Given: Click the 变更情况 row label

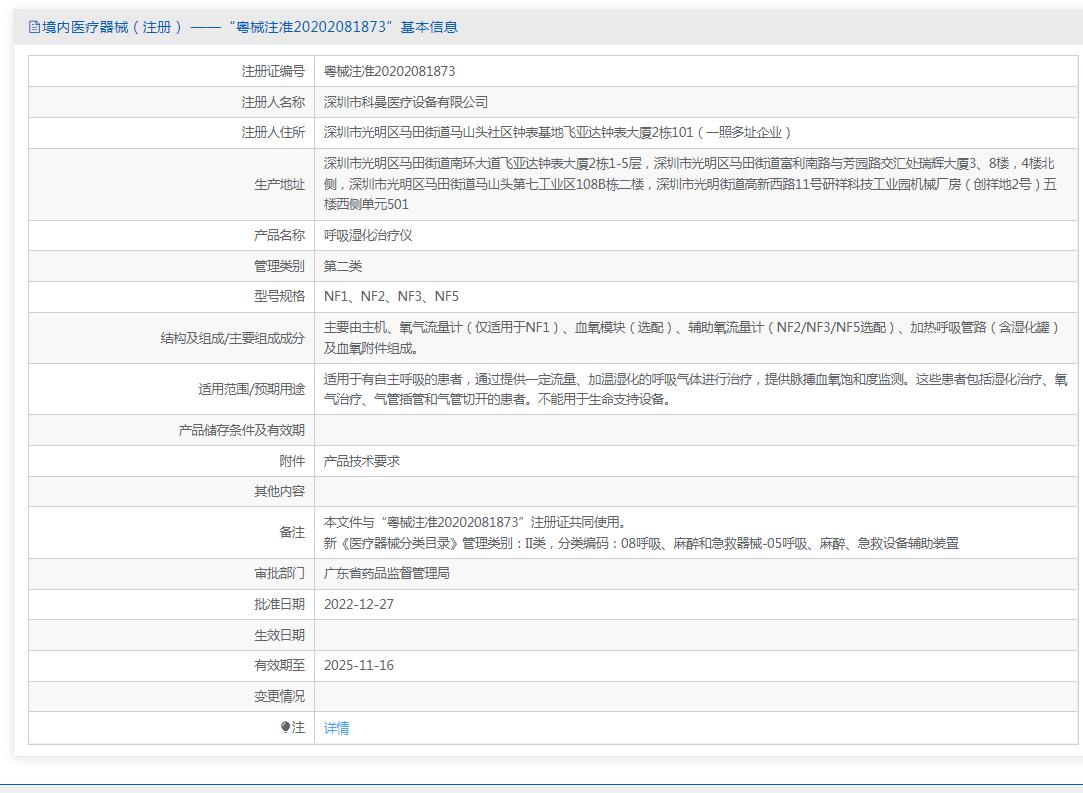Looking at the screenshot, I should click(x=279, y=696).
